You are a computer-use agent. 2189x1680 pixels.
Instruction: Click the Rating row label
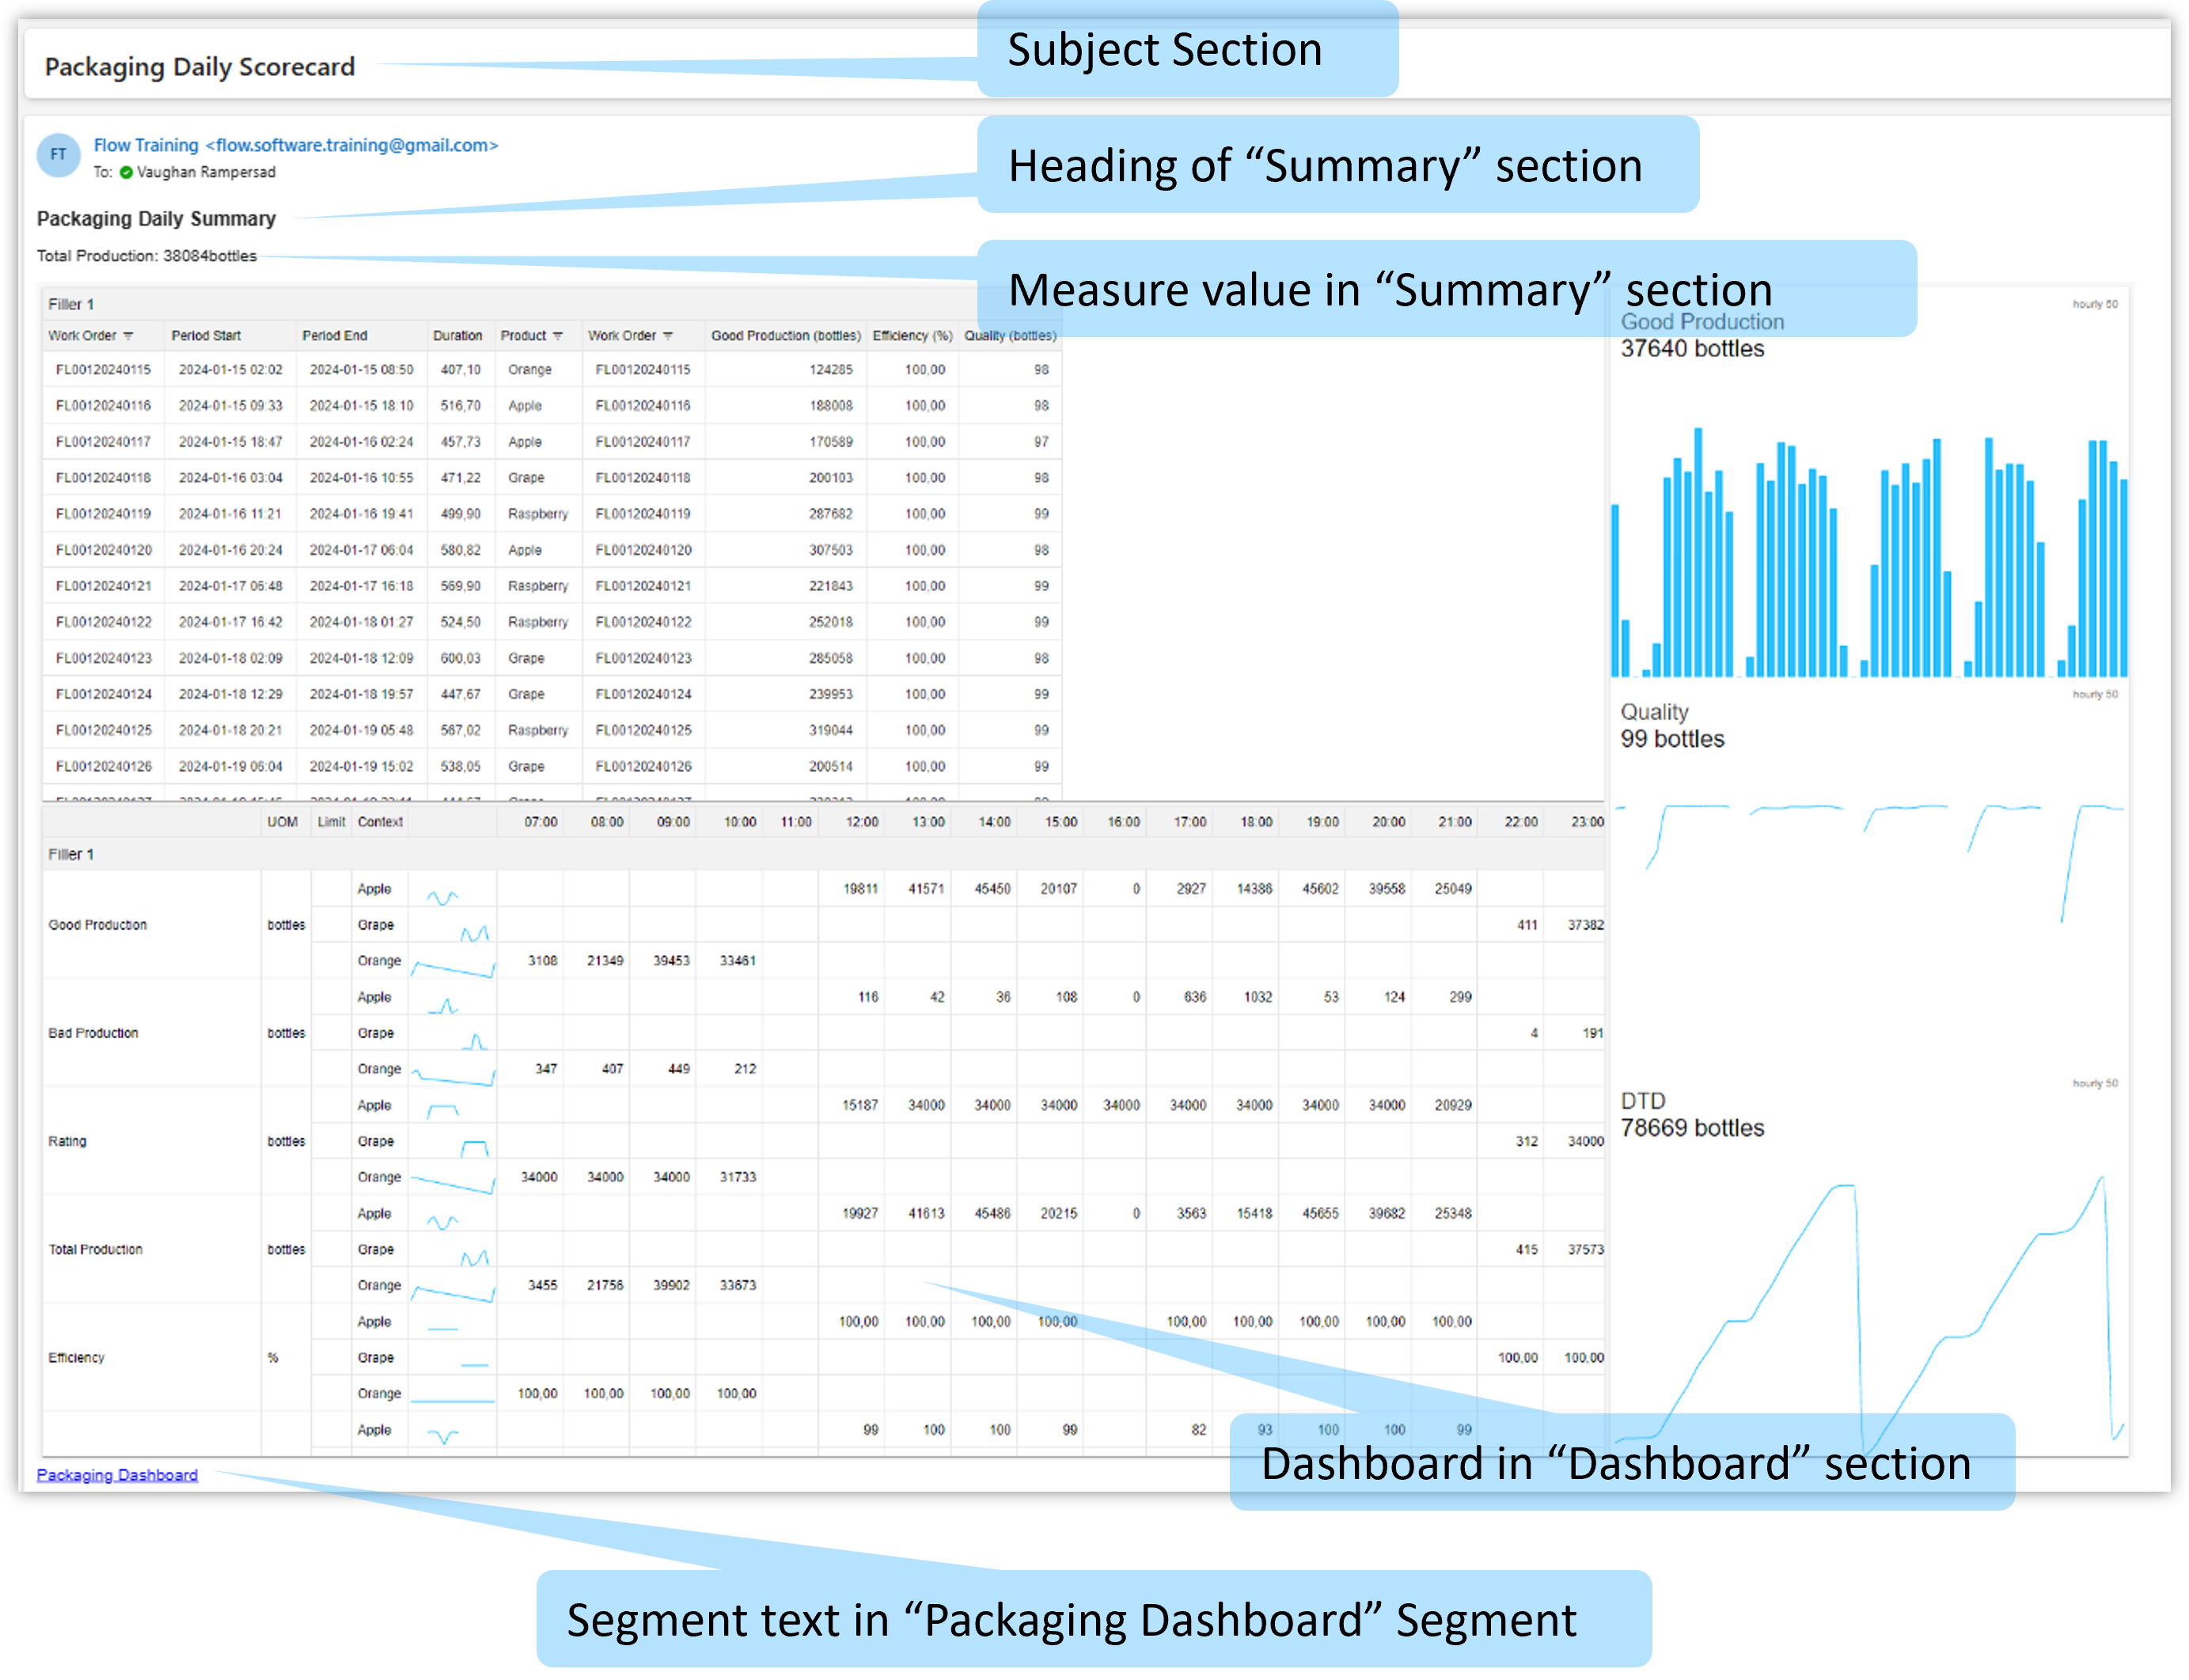coord(67,1141)
